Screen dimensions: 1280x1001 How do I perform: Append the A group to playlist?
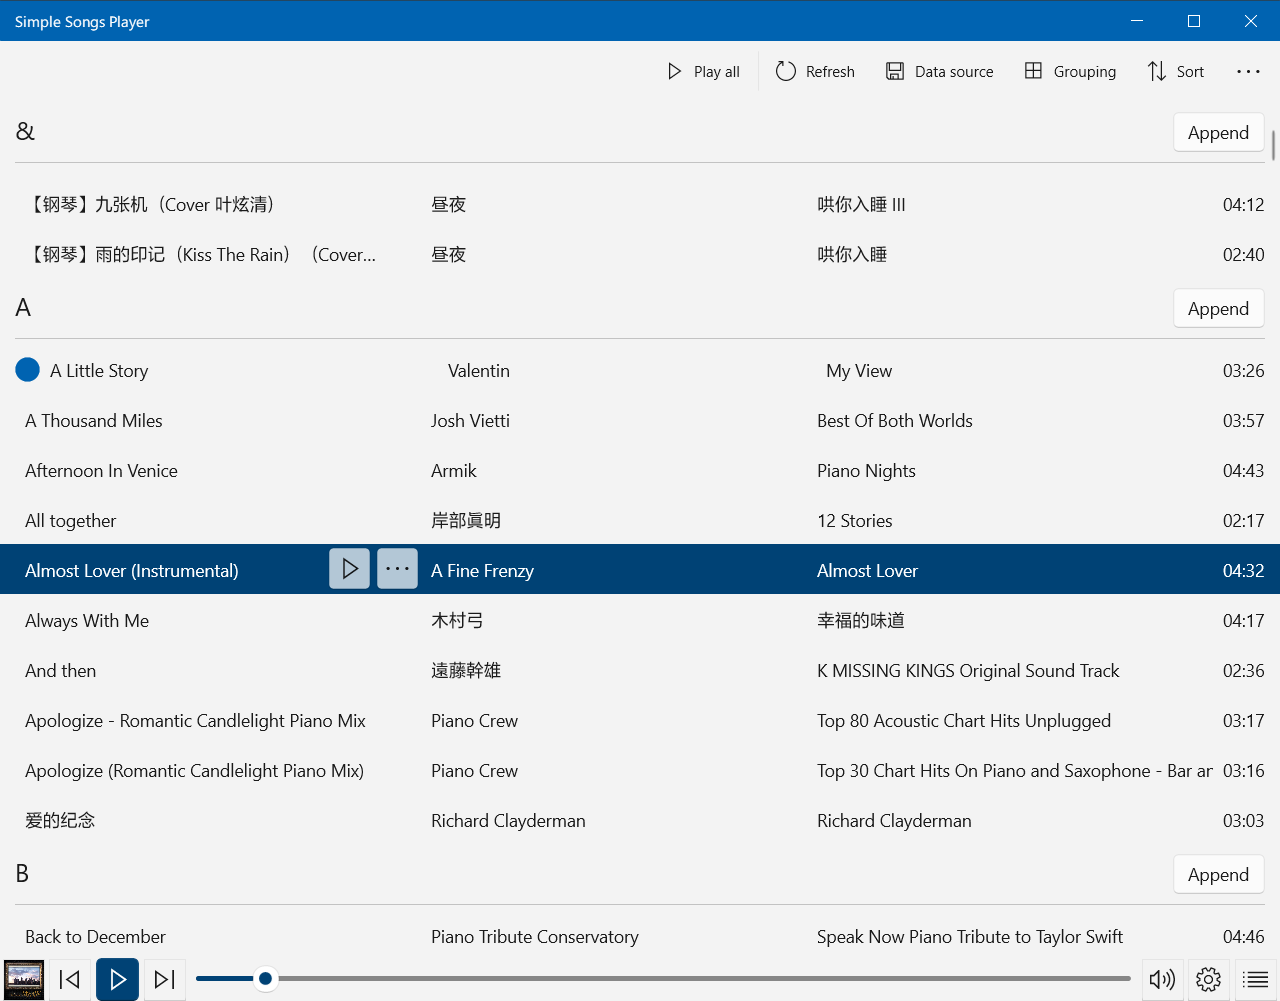[x=1218, y=308]
